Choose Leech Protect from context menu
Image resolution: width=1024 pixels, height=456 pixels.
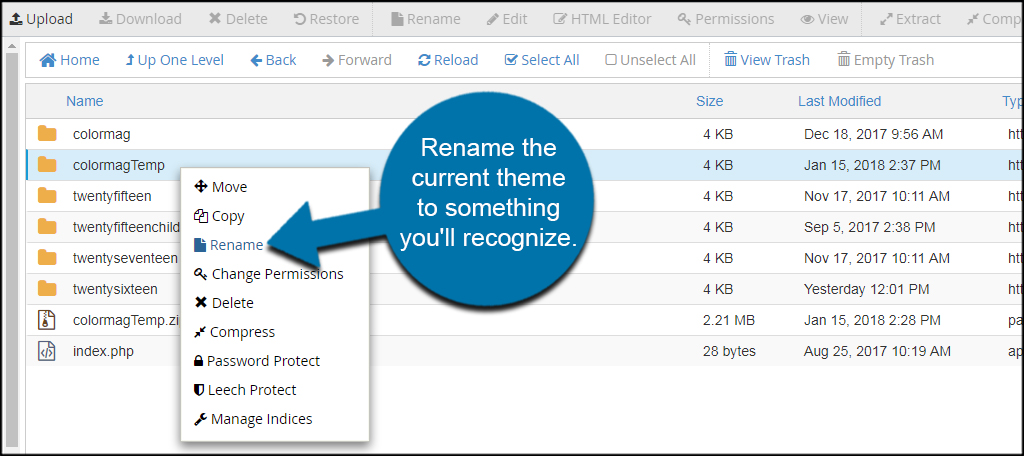click(x=246, y=390)
